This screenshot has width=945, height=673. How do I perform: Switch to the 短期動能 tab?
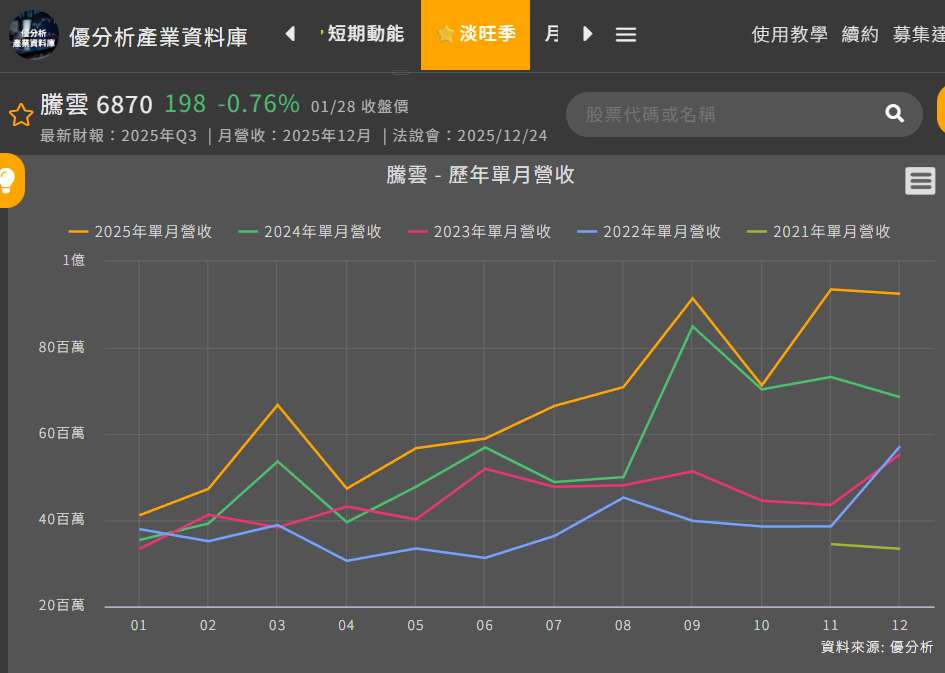[x=365, y=34]
